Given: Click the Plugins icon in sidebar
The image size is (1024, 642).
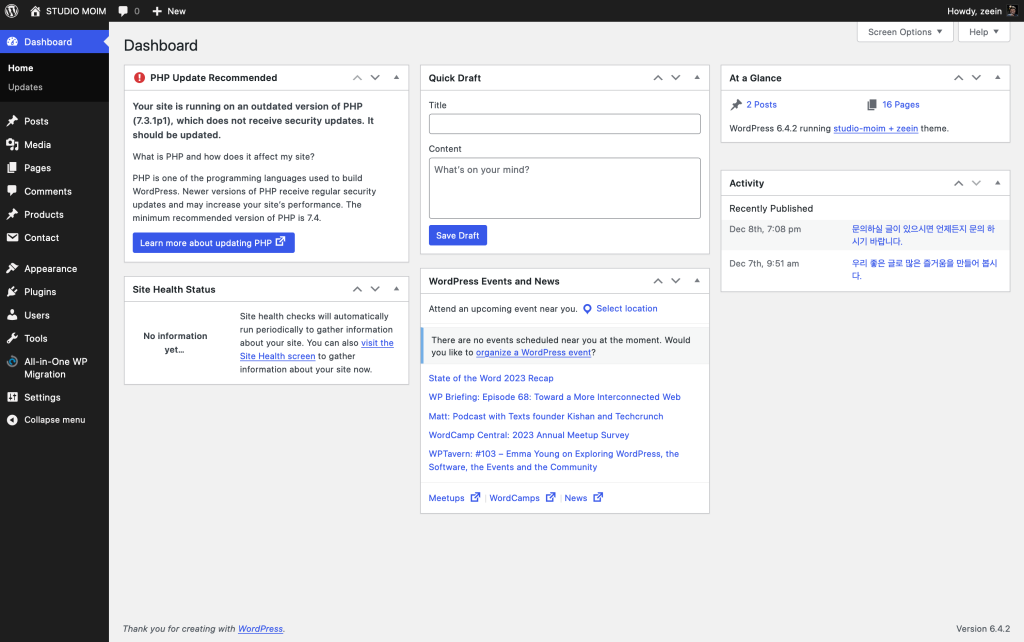Looking at the screenshot, I should click(12, 292).
